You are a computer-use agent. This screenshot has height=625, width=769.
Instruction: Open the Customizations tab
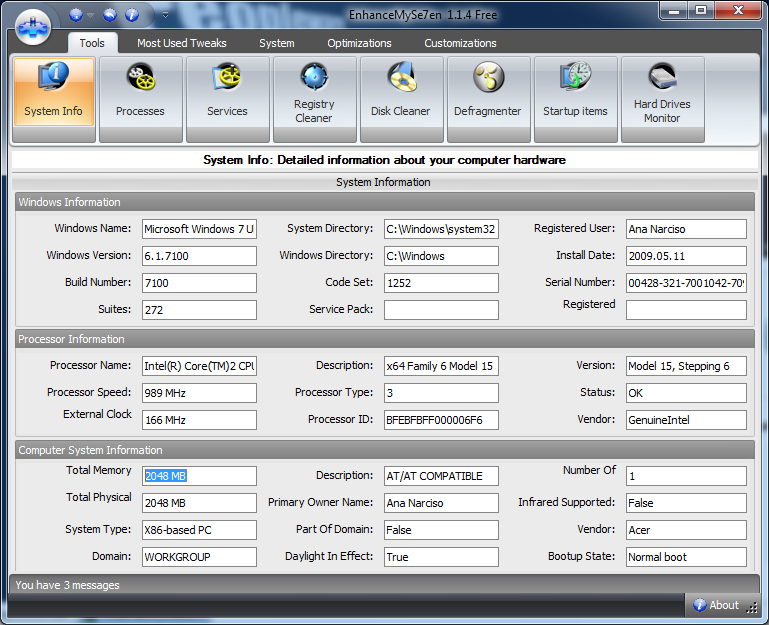click(x=460, y=43)
